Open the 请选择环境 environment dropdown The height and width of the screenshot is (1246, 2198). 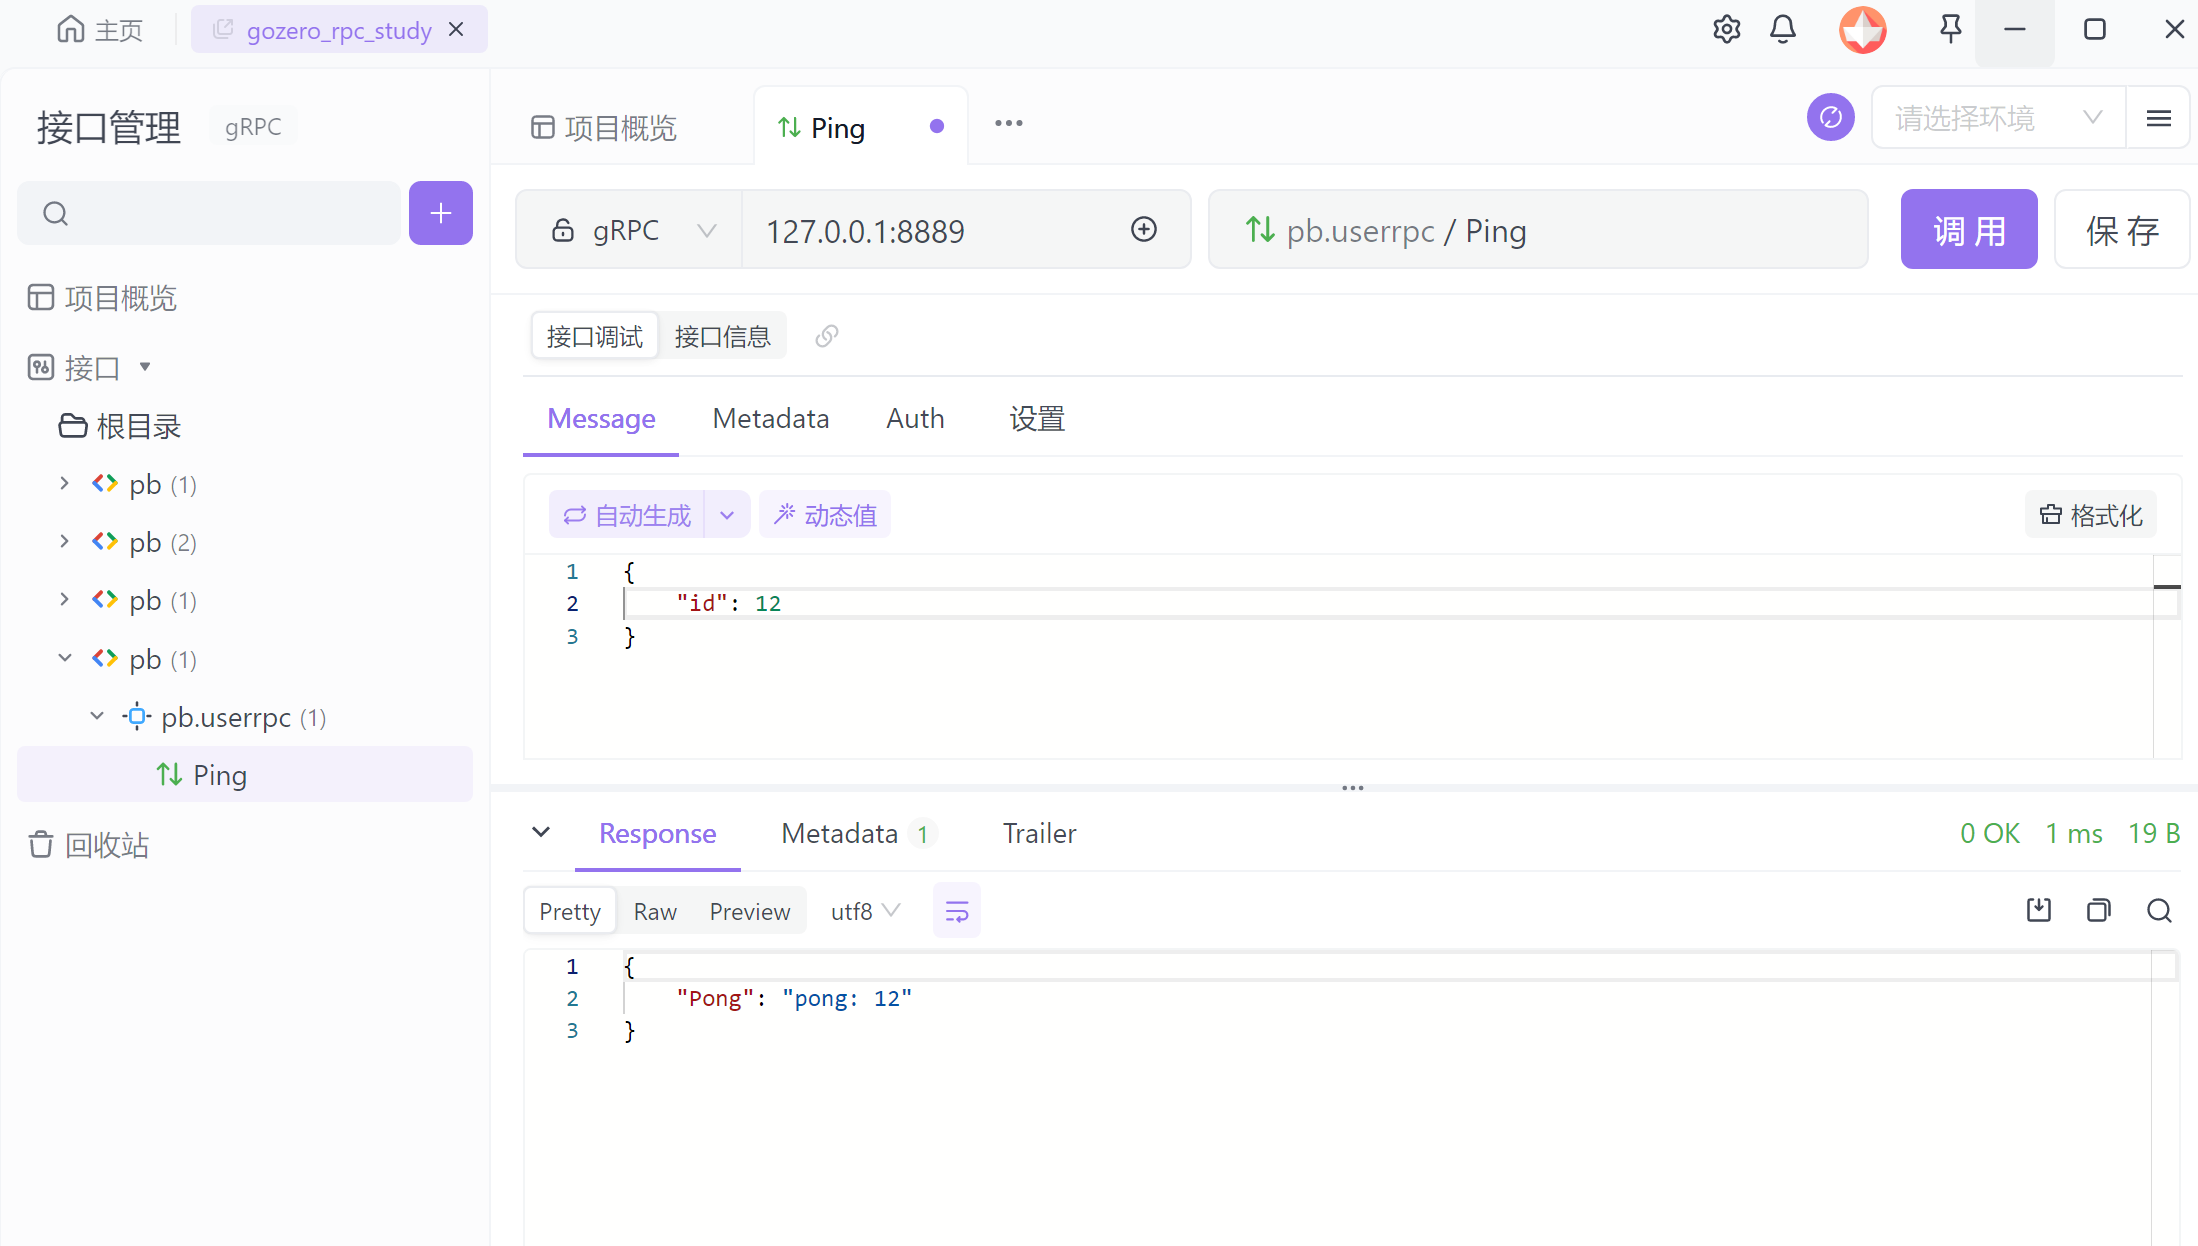[x=1996, y=117]
